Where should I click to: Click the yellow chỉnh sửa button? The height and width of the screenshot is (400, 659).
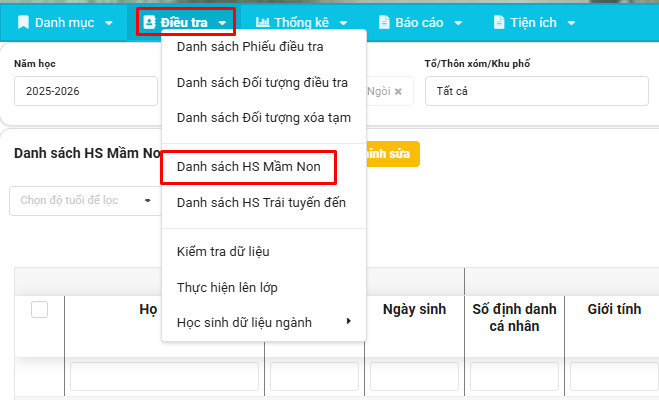(x=393, y=154)
